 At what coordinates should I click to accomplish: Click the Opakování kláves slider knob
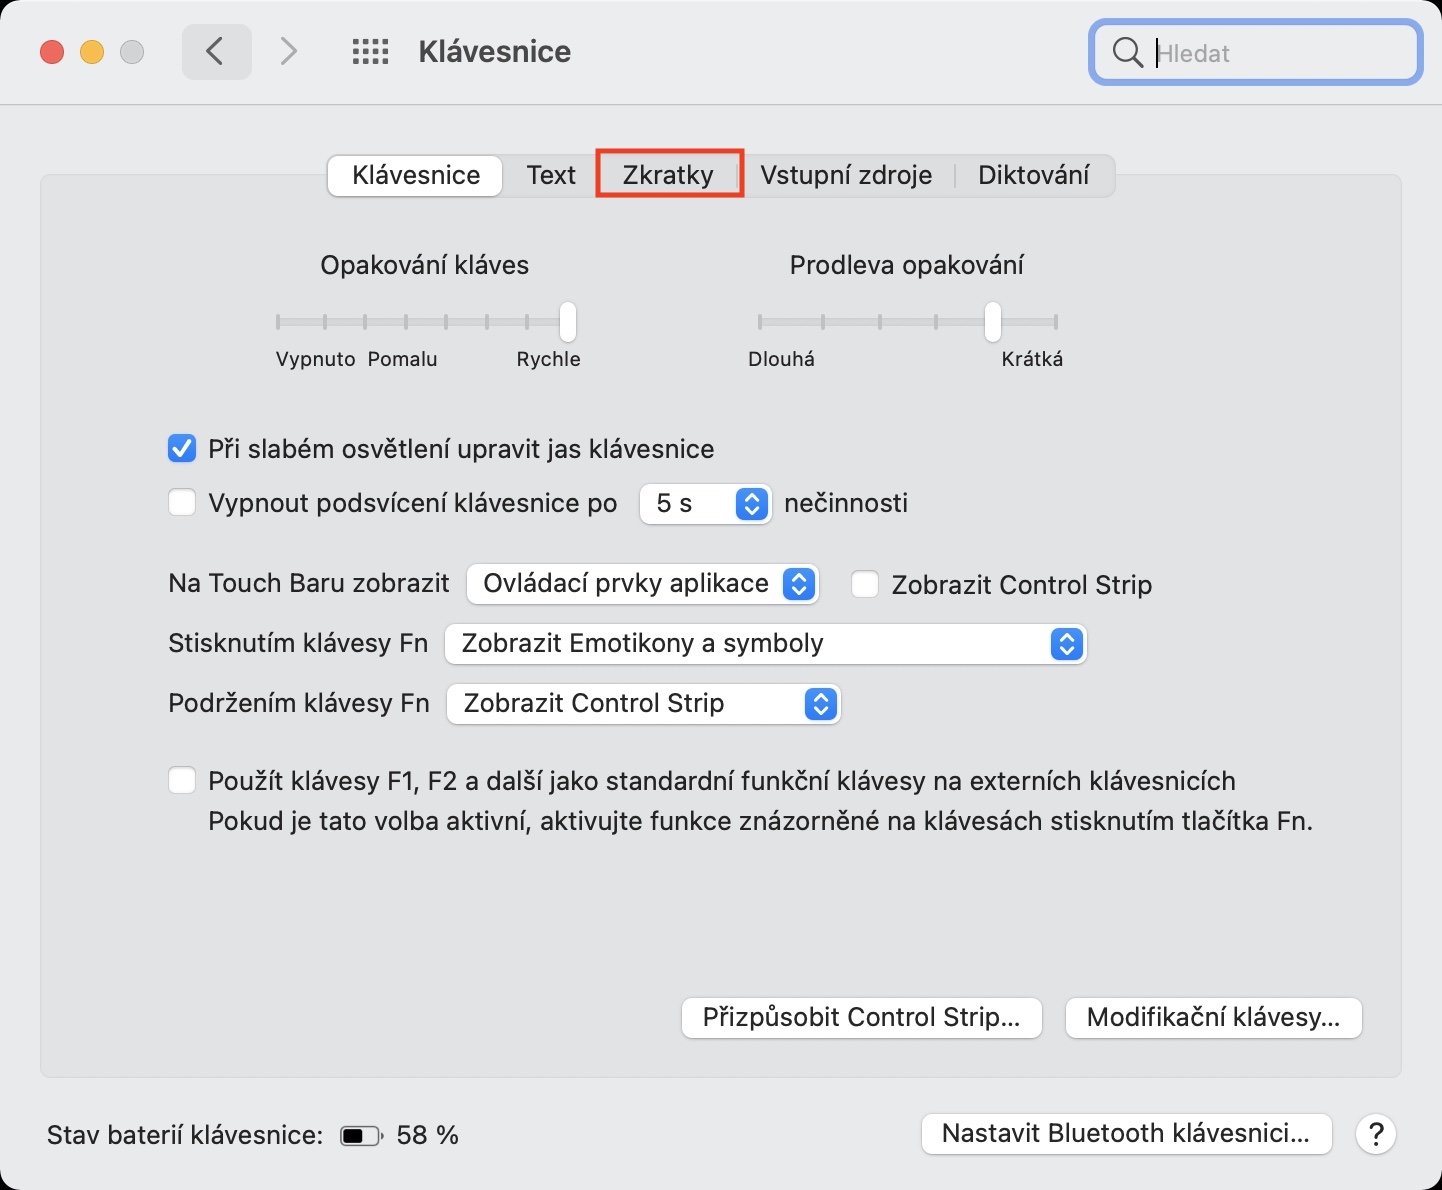coord(568,322)
